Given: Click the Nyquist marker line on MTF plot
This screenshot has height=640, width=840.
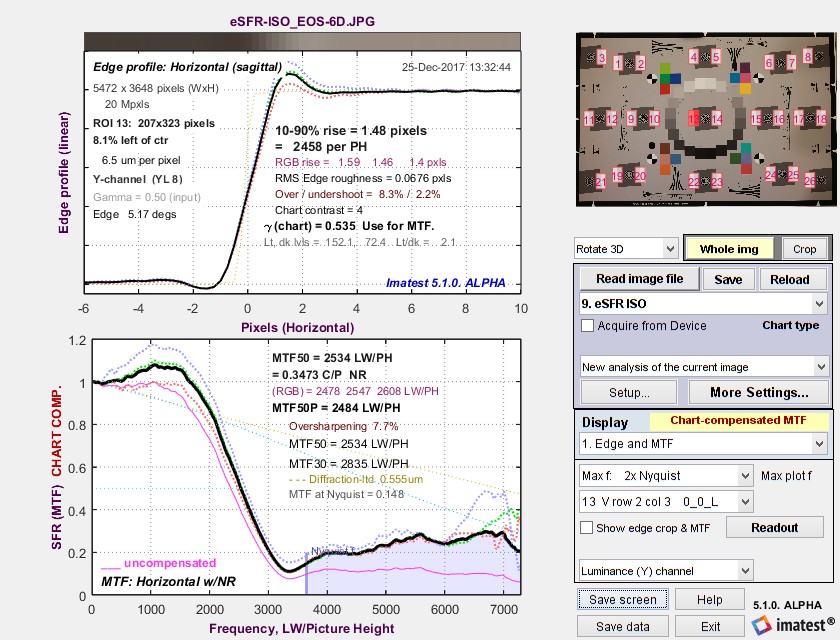Looking at the screenshot, I should (x=306, y=573).
